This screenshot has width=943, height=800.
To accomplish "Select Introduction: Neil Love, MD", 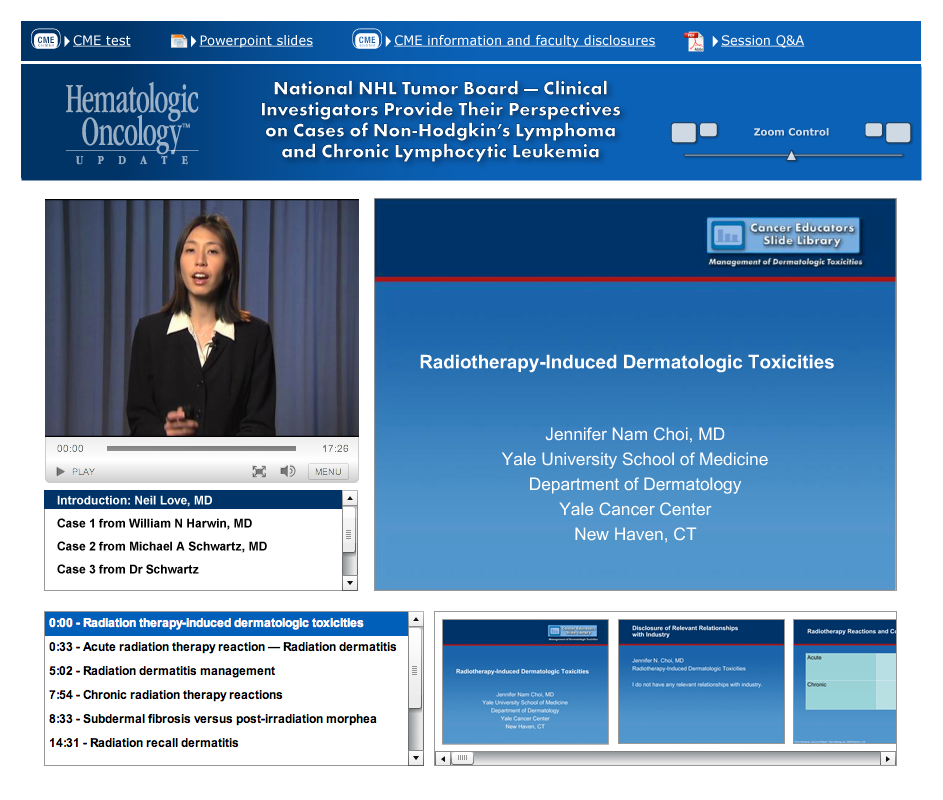I will click(x=193, y=500).
